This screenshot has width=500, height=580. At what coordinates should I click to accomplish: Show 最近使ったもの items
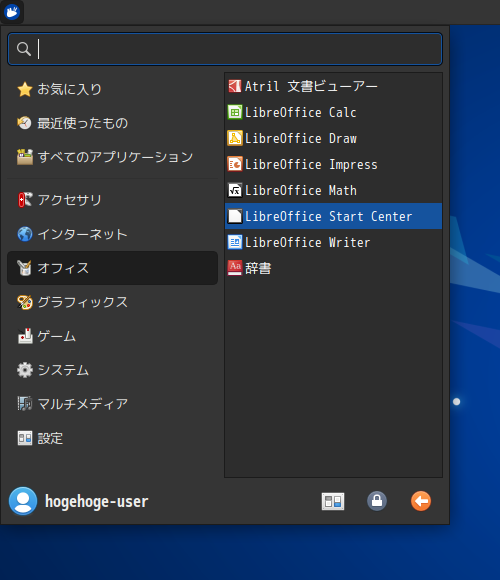[112, 123]
